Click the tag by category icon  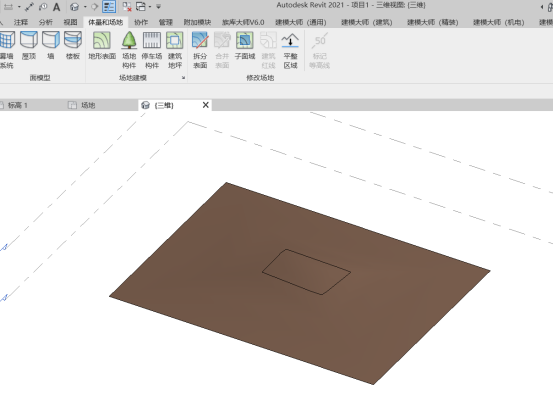(x=43, y=7)
